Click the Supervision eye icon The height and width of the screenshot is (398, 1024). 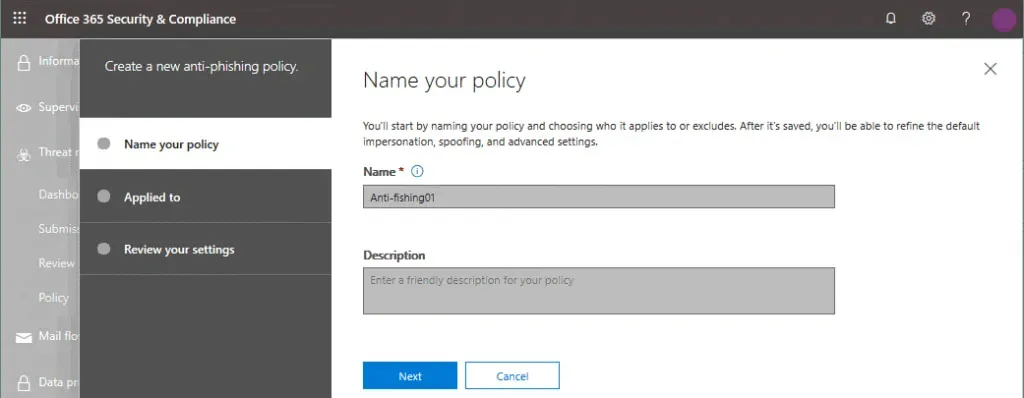pos(24,108)
